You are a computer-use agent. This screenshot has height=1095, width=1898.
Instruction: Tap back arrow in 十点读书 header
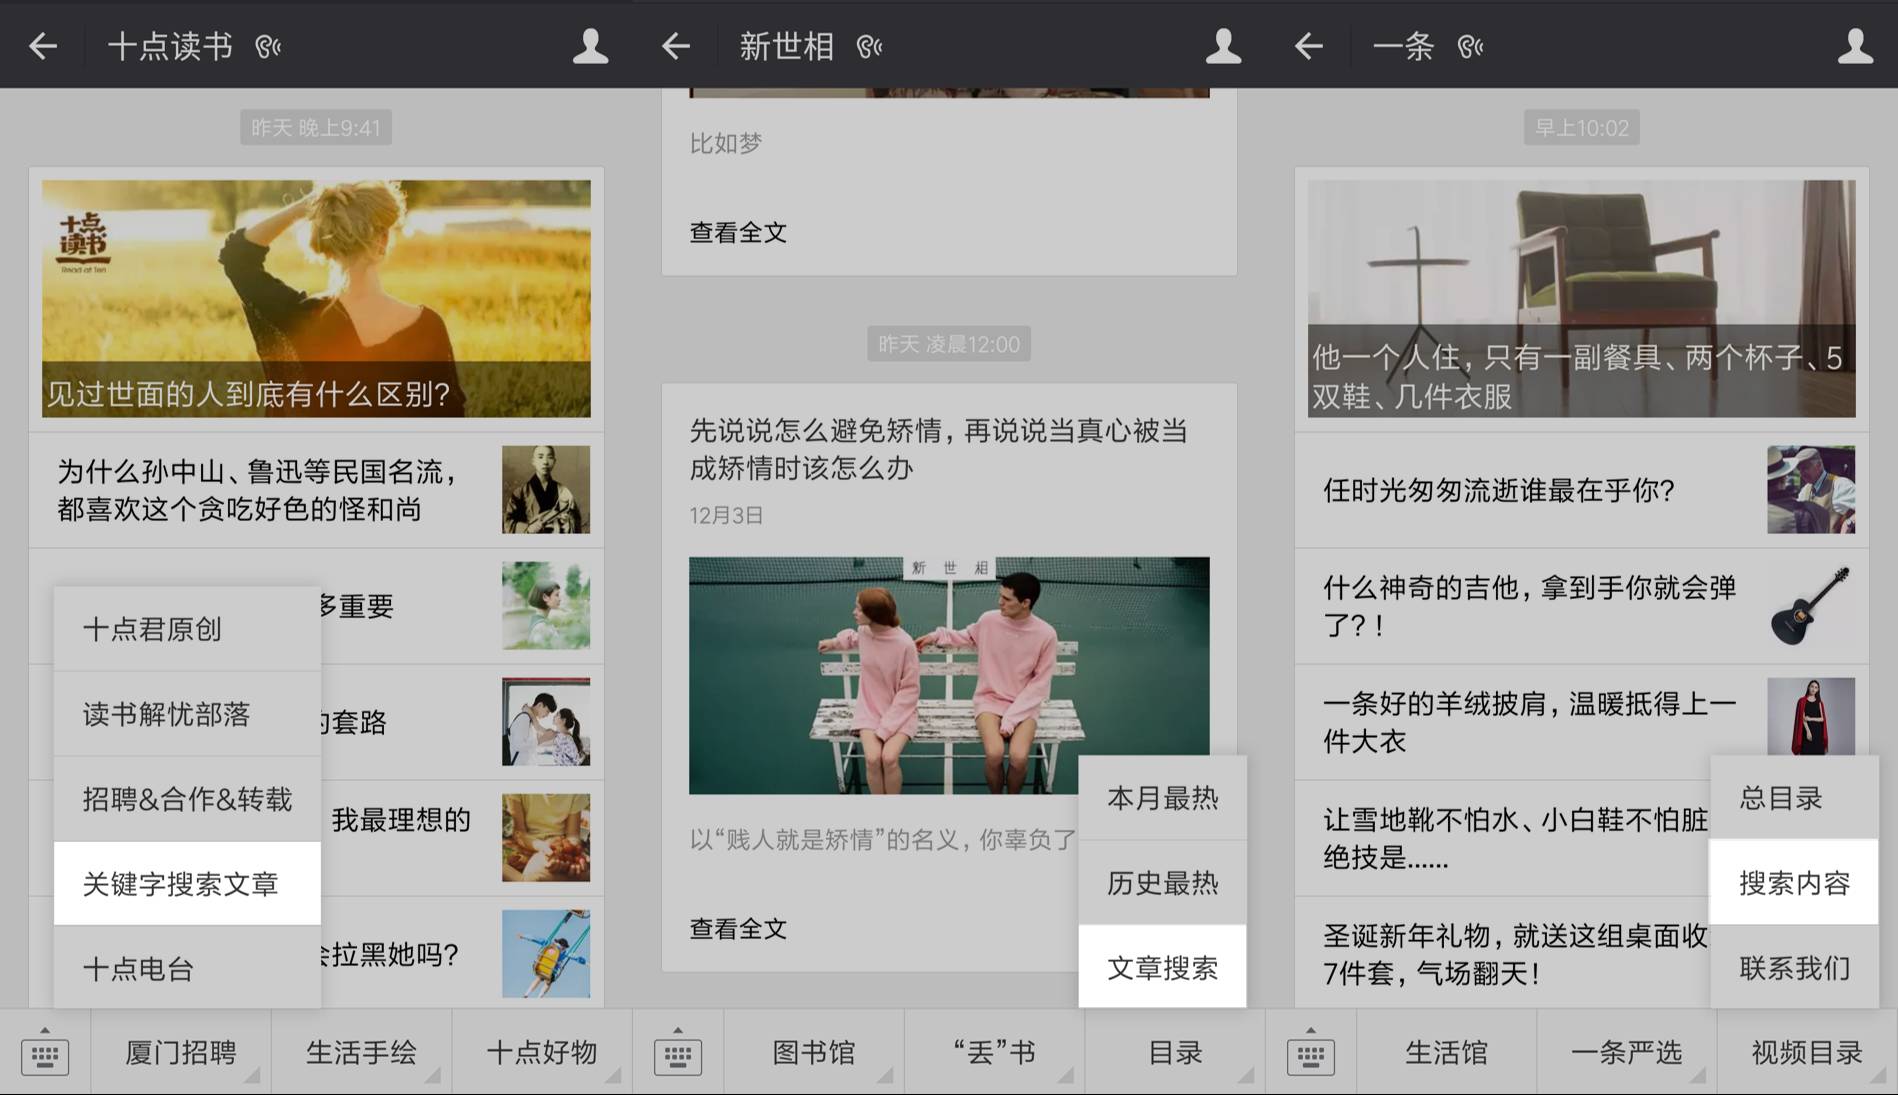pyautogui.click(x=43, y=46)
